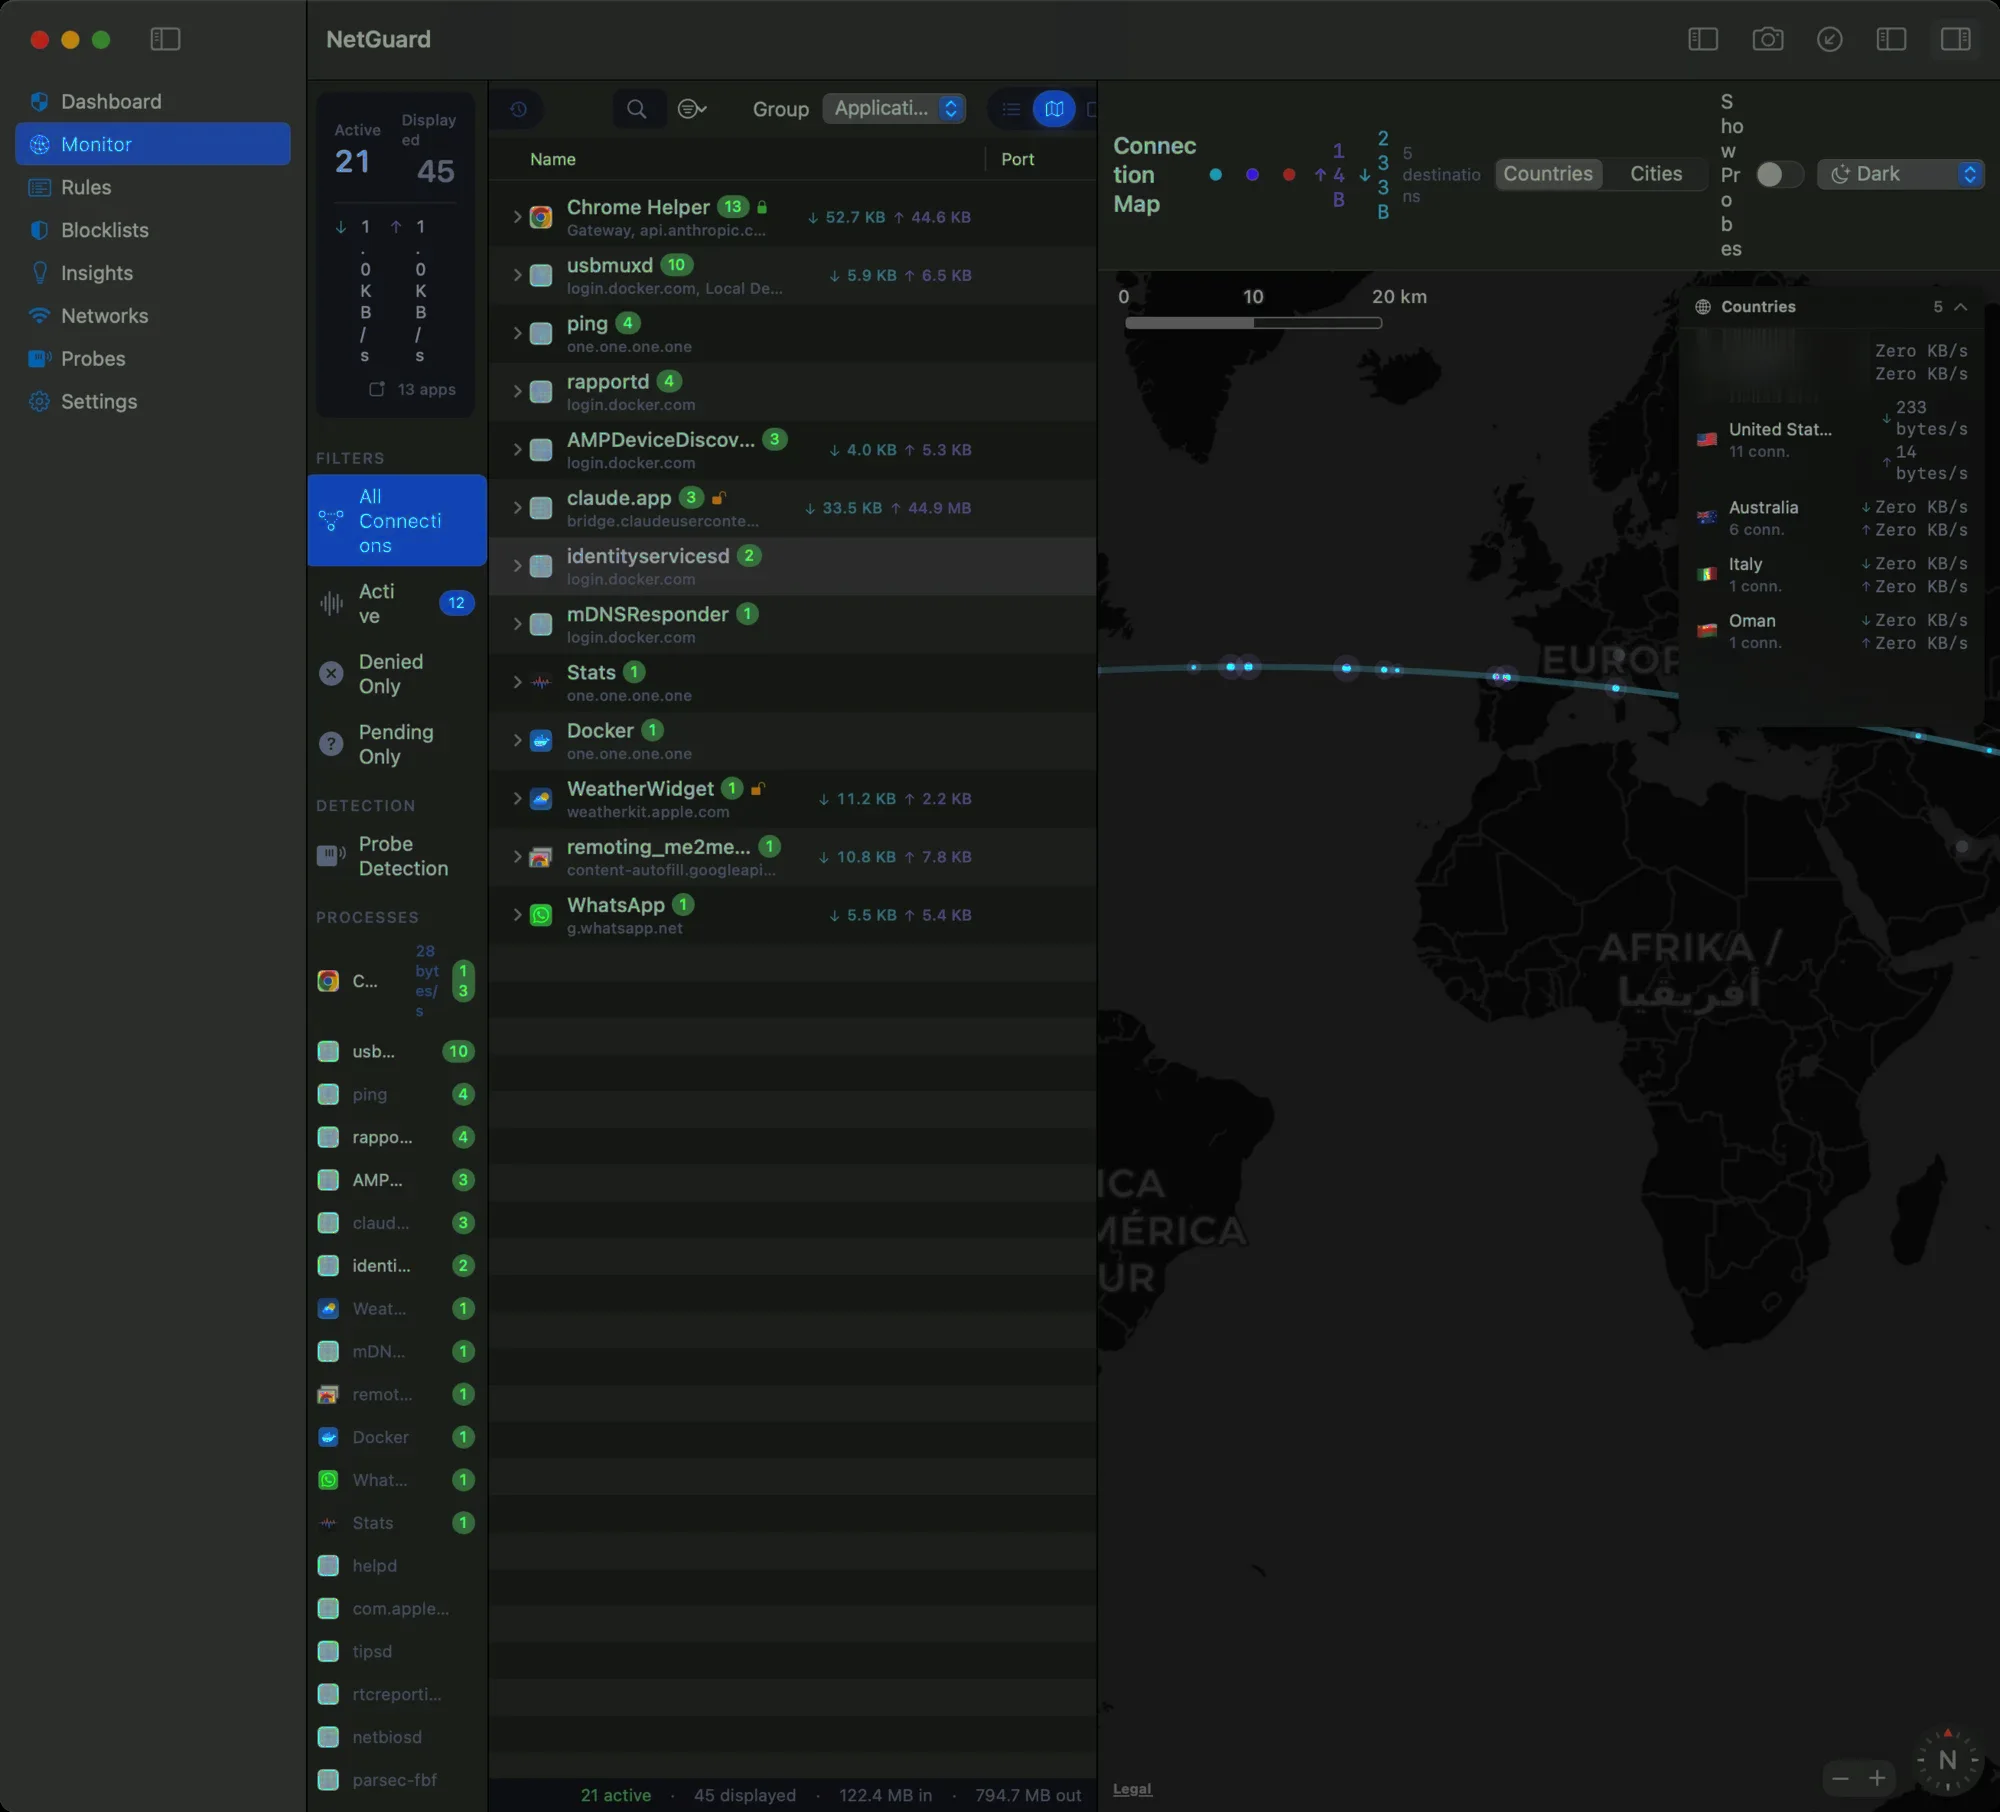Select Italy in Countries list

coord(1832,575)
